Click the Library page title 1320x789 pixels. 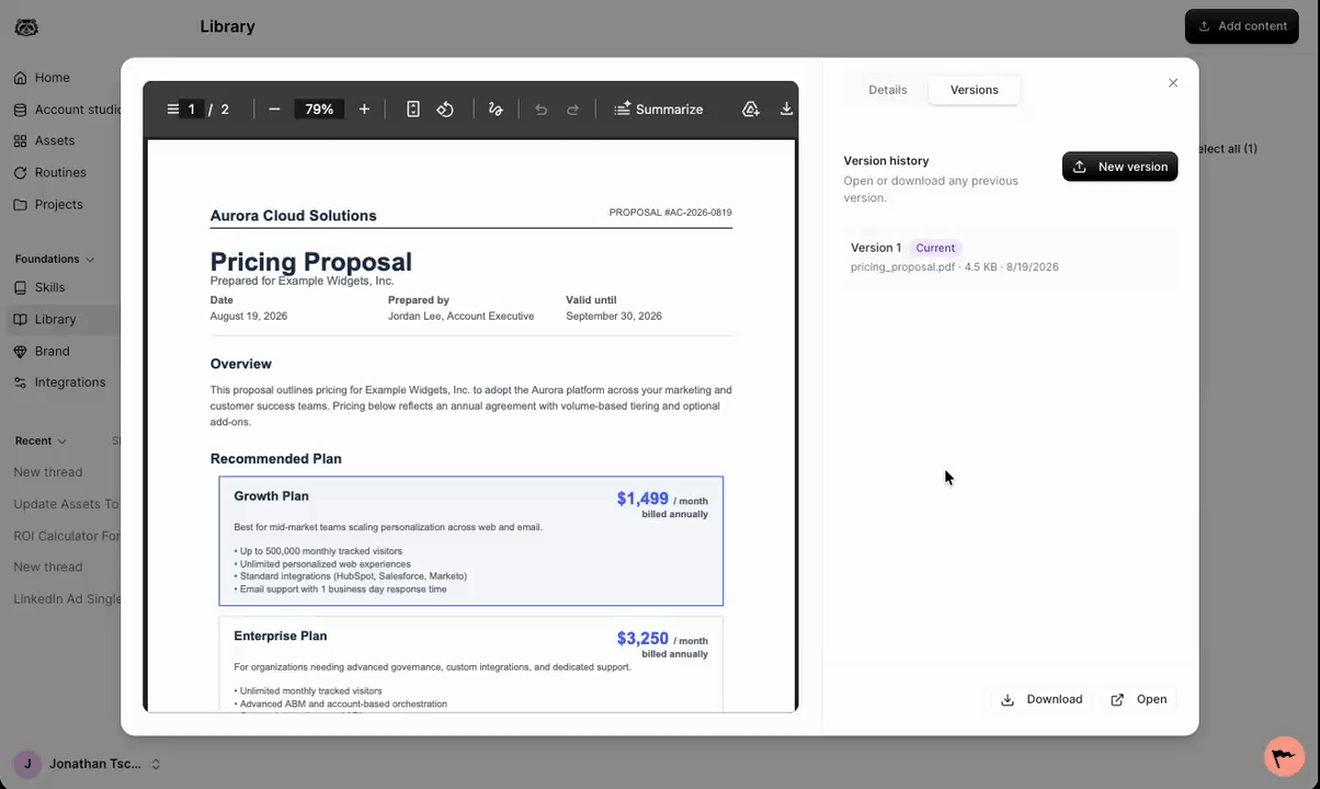pos(227,26)
